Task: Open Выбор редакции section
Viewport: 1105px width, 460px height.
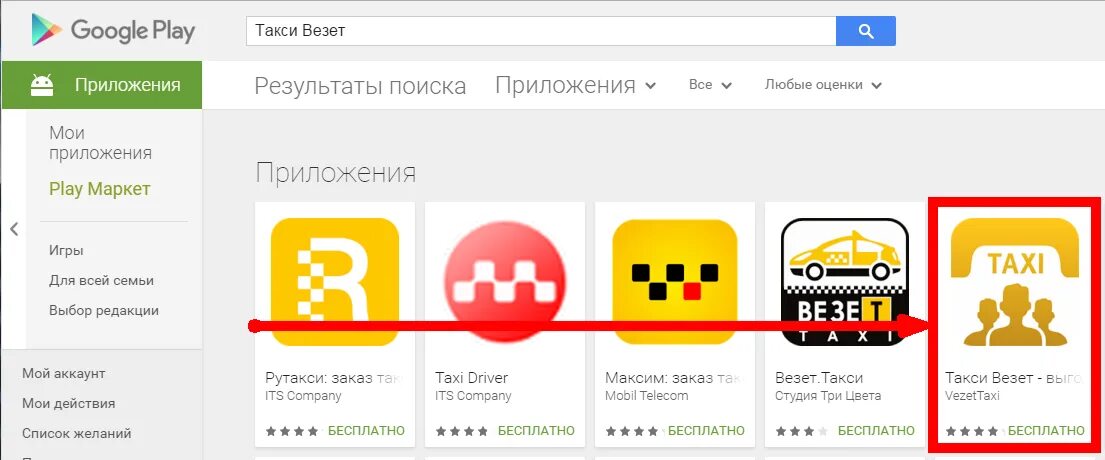Action: (x=104, y=311)
